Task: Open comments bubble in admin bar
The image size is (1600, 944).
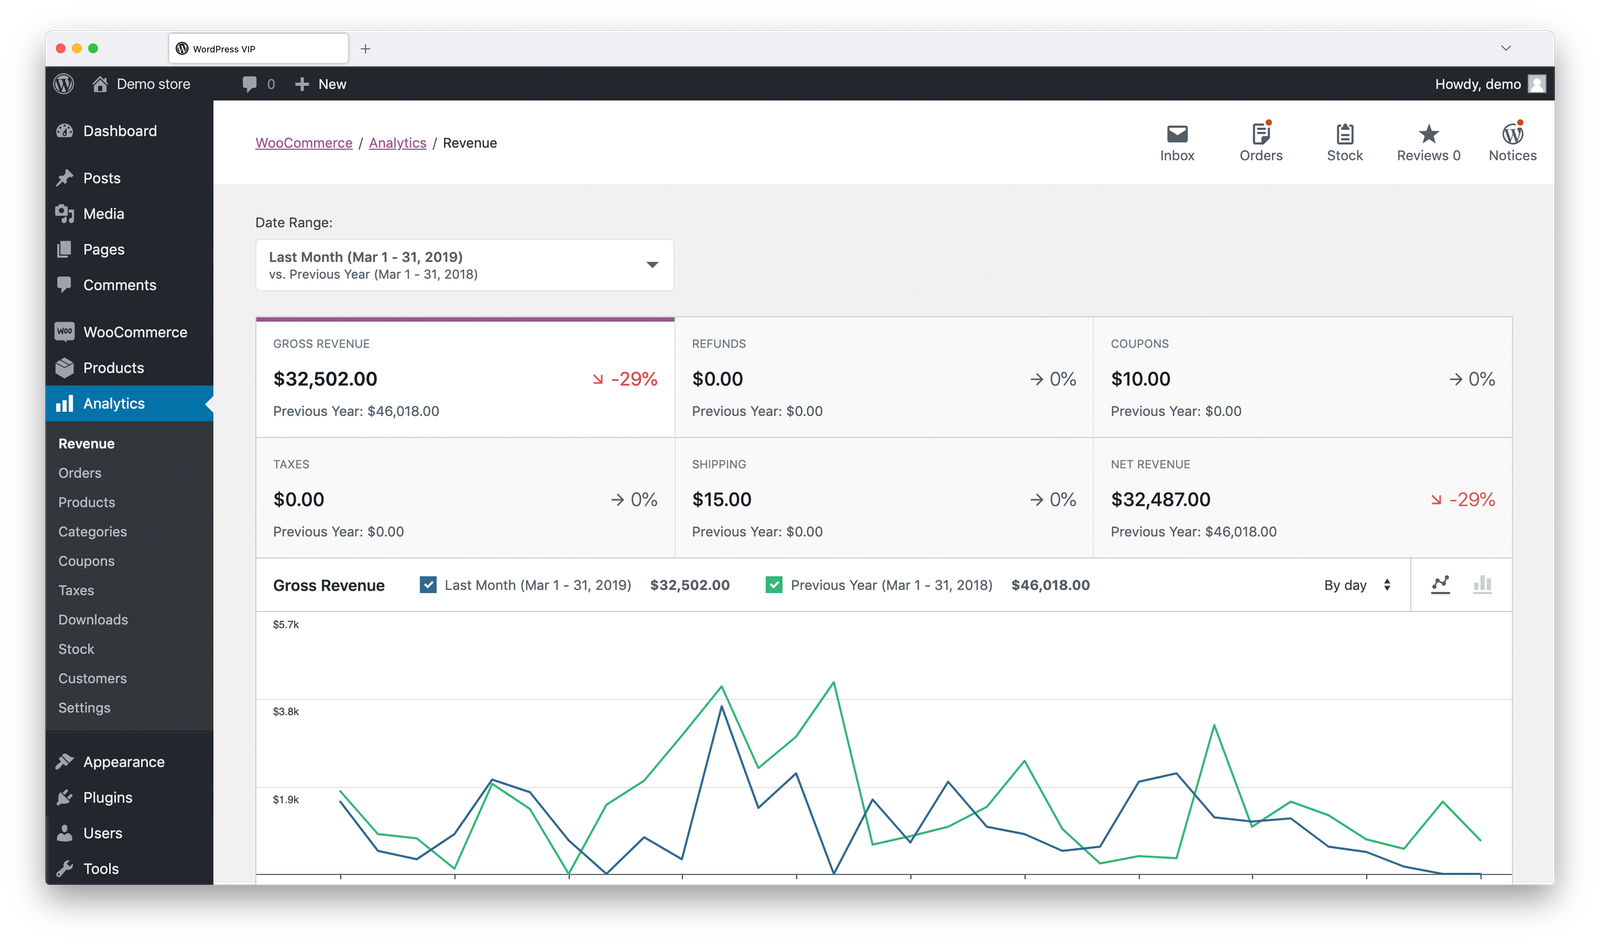Action: coord(250,84)
